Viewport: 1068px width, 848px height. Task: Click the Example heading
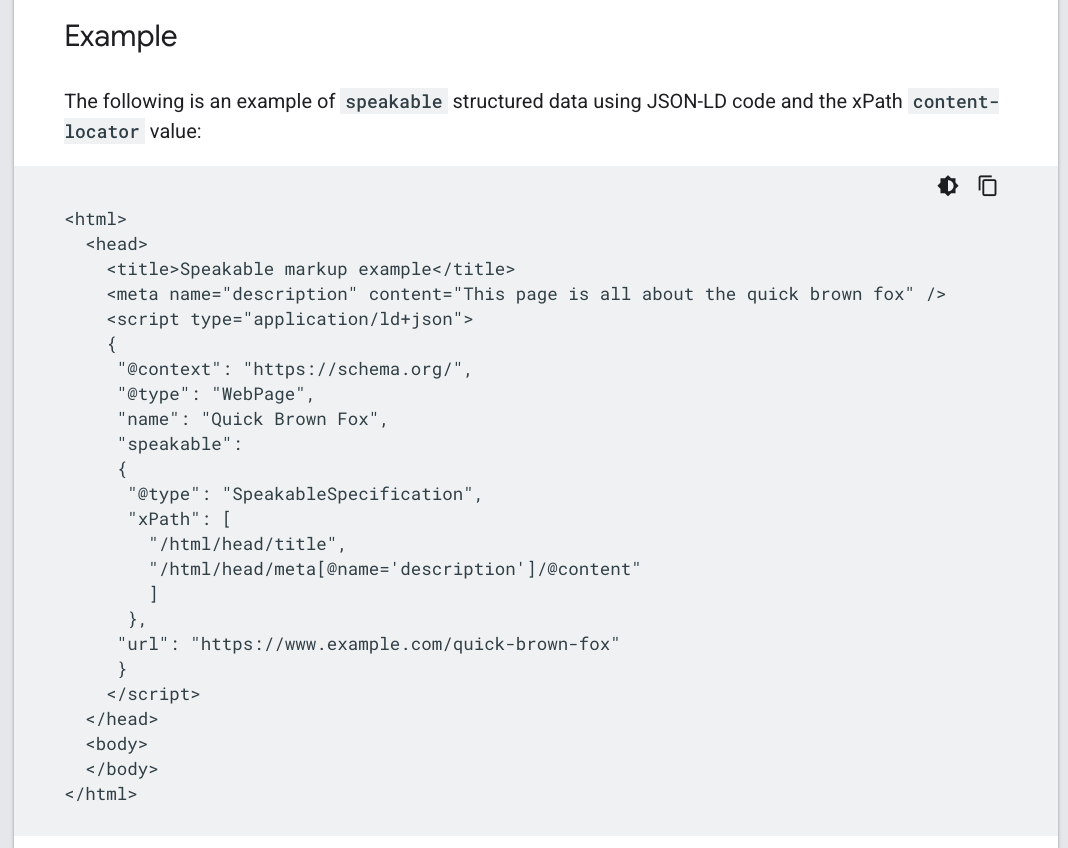coord(120,36)
